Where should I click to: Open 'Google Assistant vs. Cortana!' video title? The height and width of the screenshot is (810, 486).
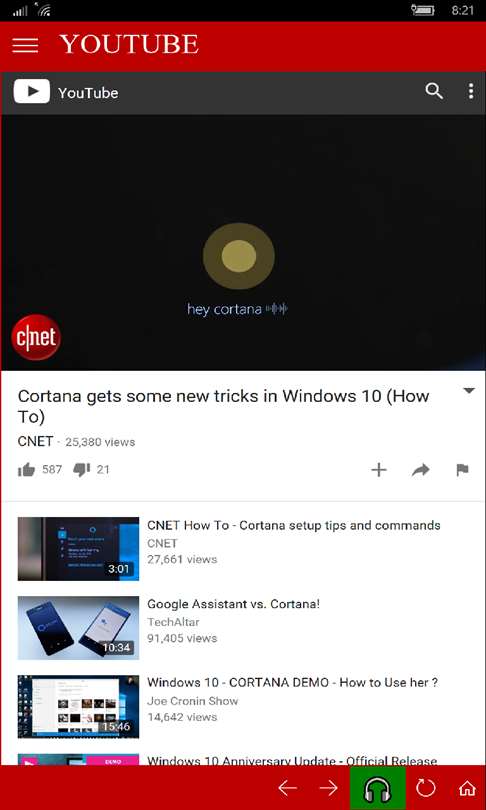point(233,604)
